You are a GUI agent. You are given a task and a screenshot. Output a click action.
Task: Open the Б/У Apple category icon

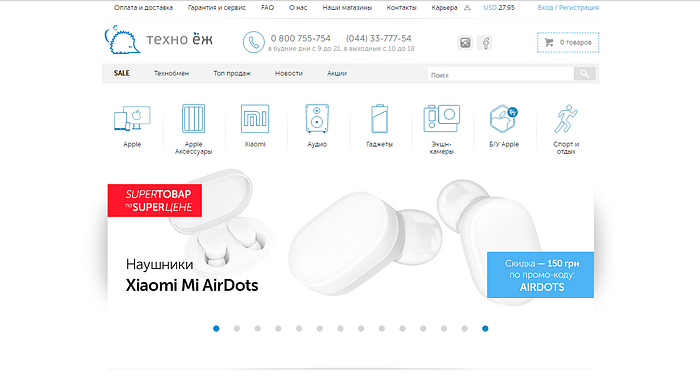(504, 118)
